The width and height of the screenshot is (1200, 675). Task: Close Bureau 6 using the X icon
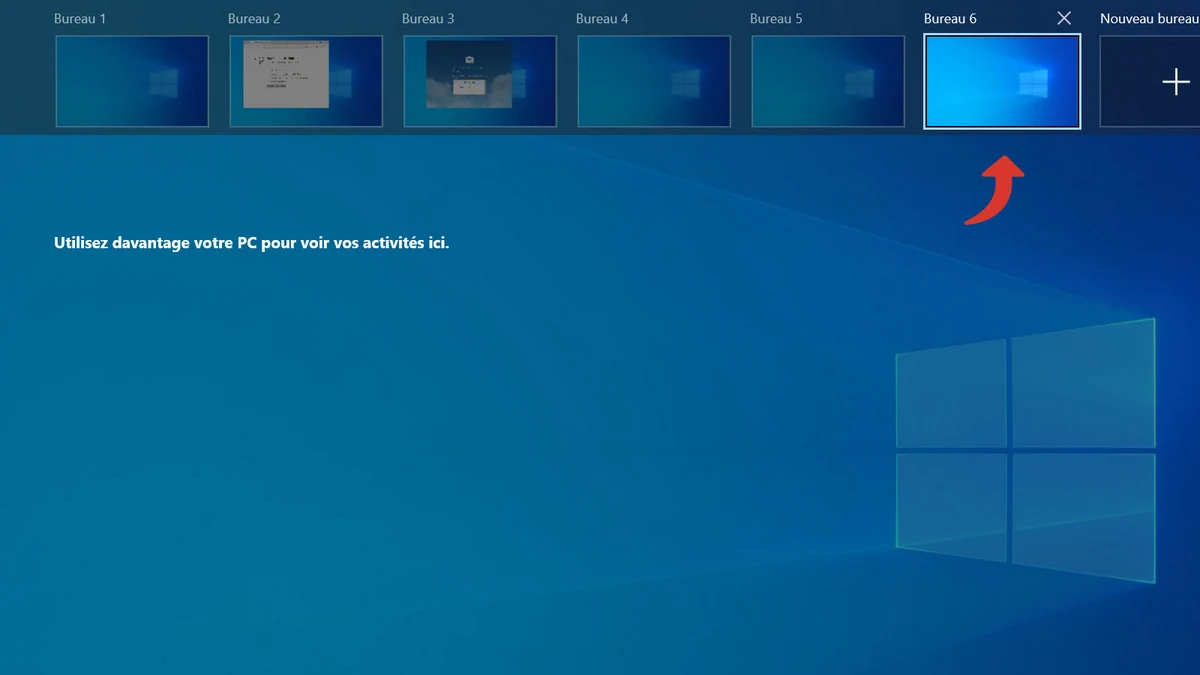1063,18
